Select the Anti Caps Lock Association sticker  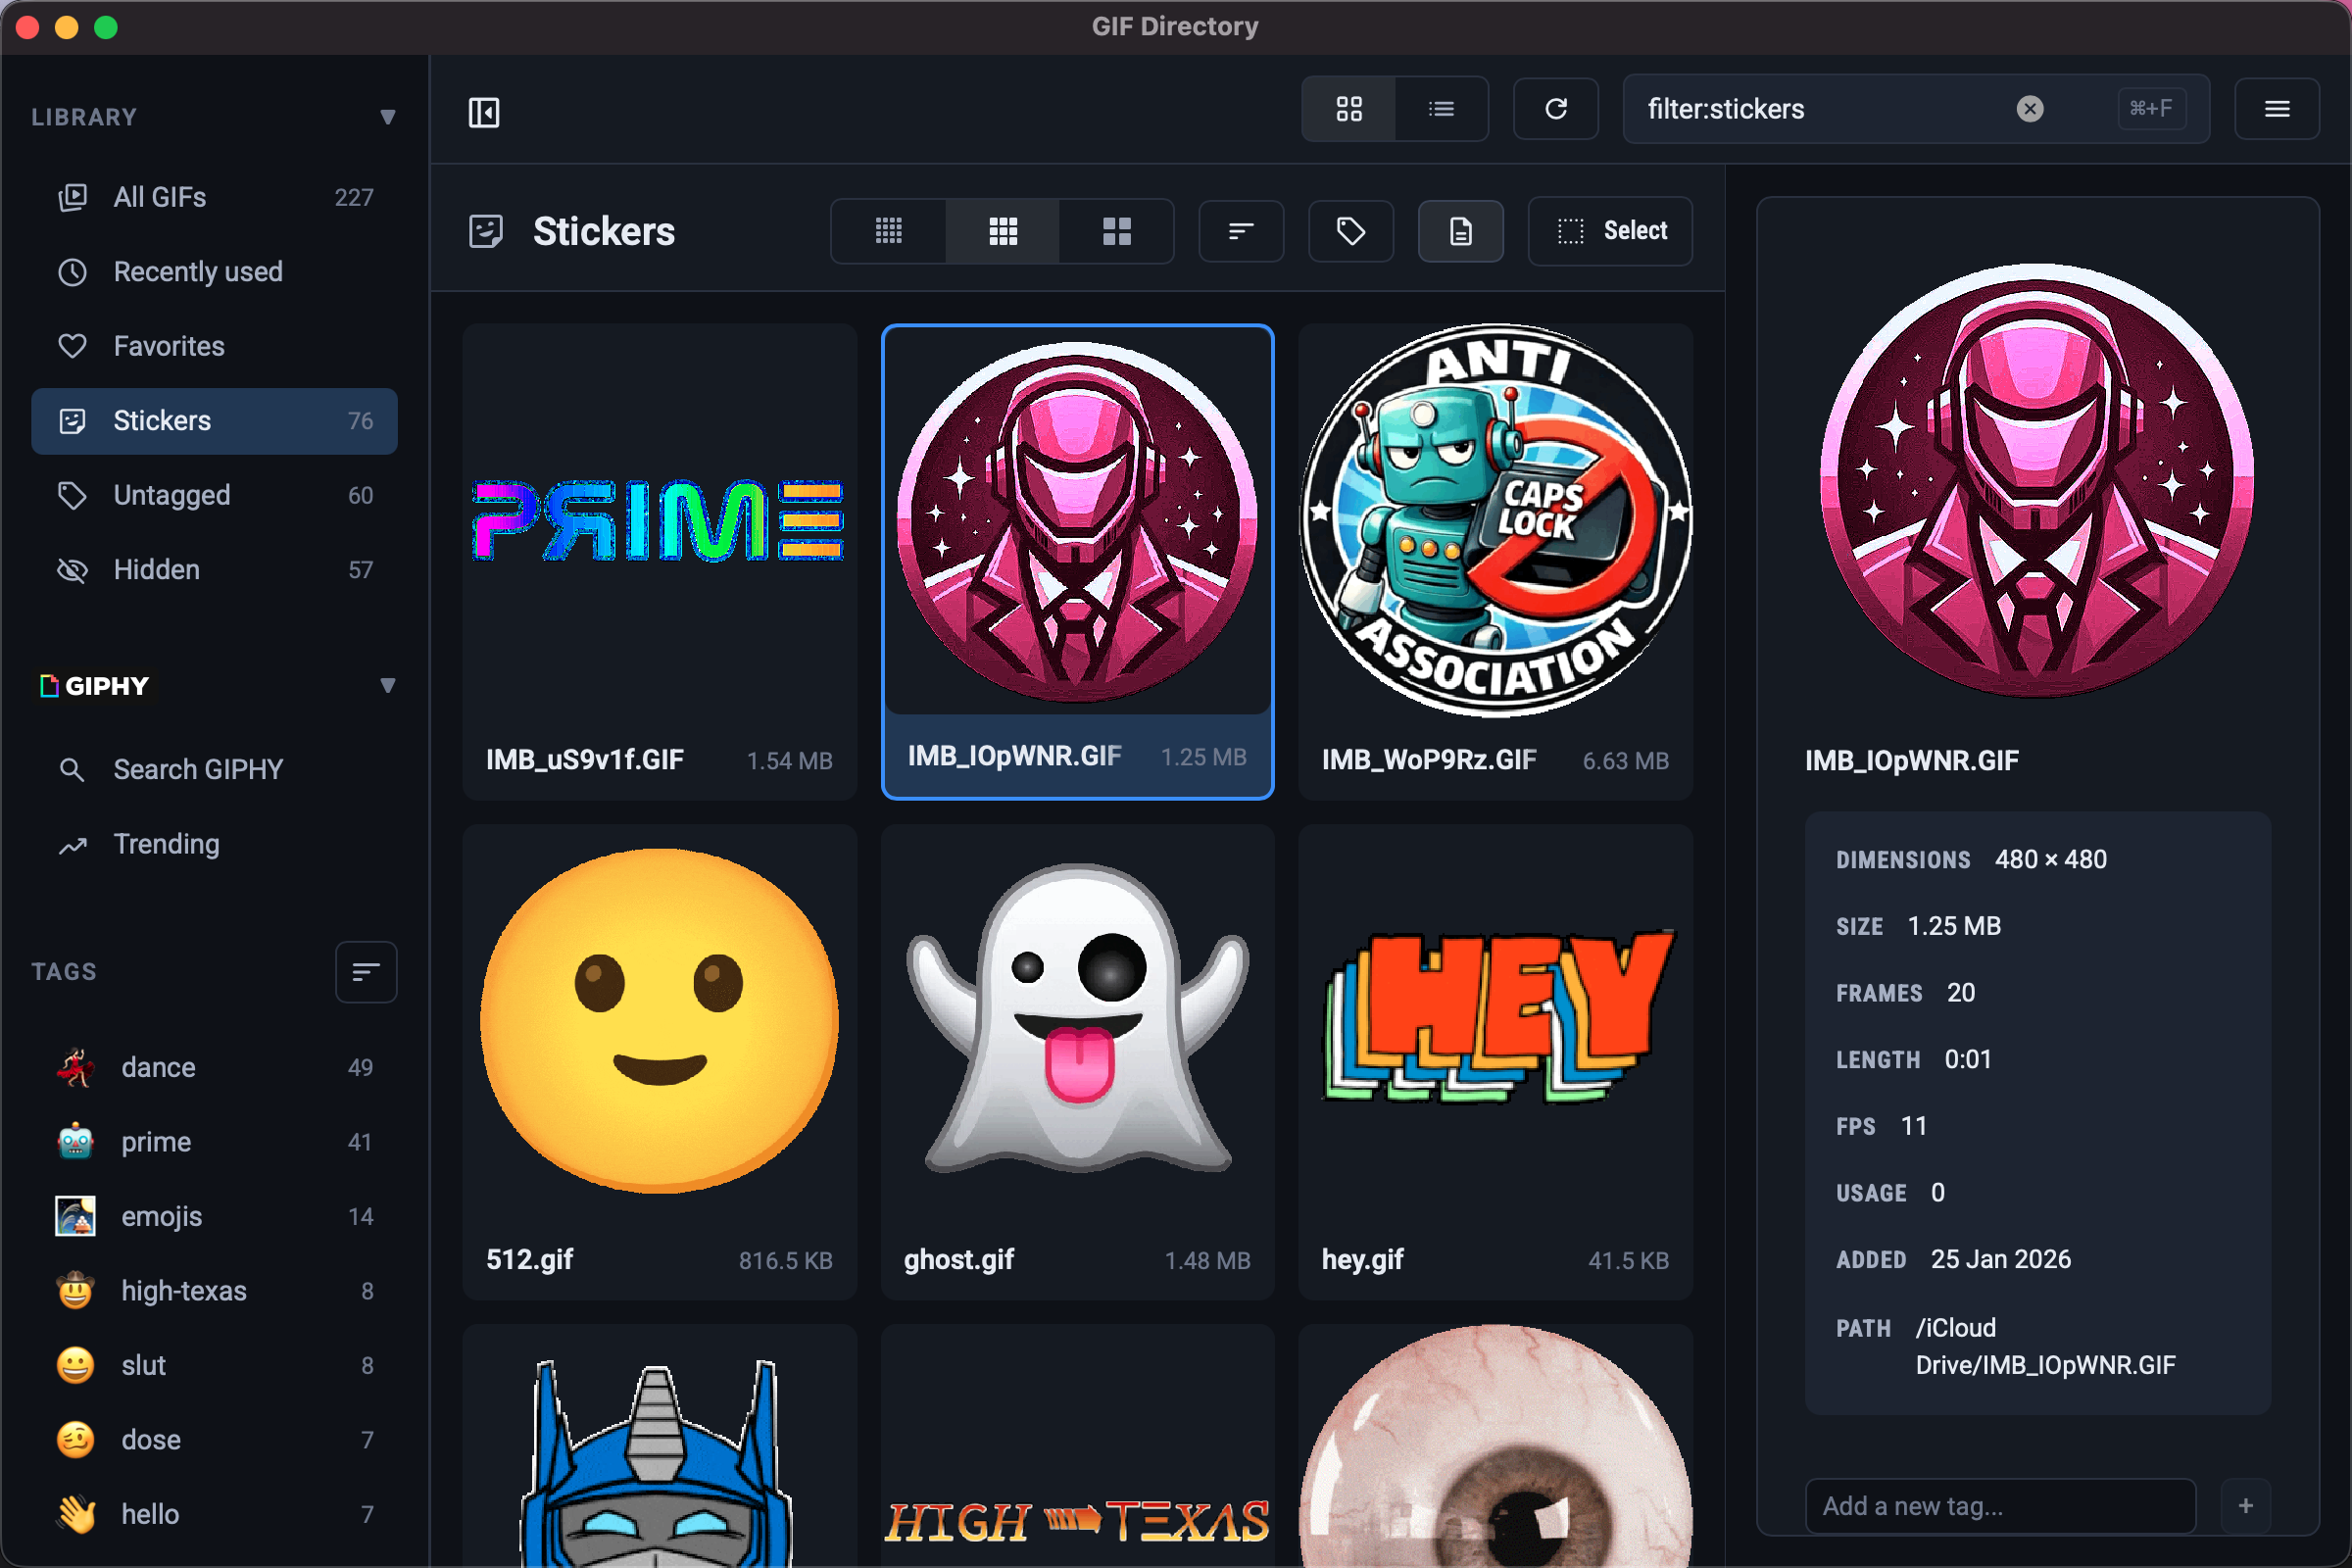click(x=1495, y=562)
